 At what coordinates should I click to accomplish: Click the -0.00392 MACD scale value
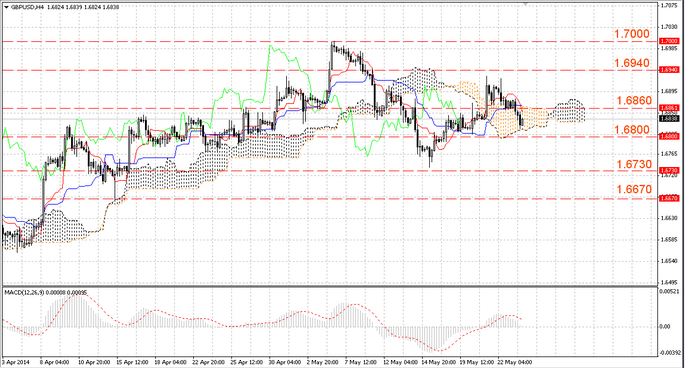pyautogui.click(x=670, y=353)
